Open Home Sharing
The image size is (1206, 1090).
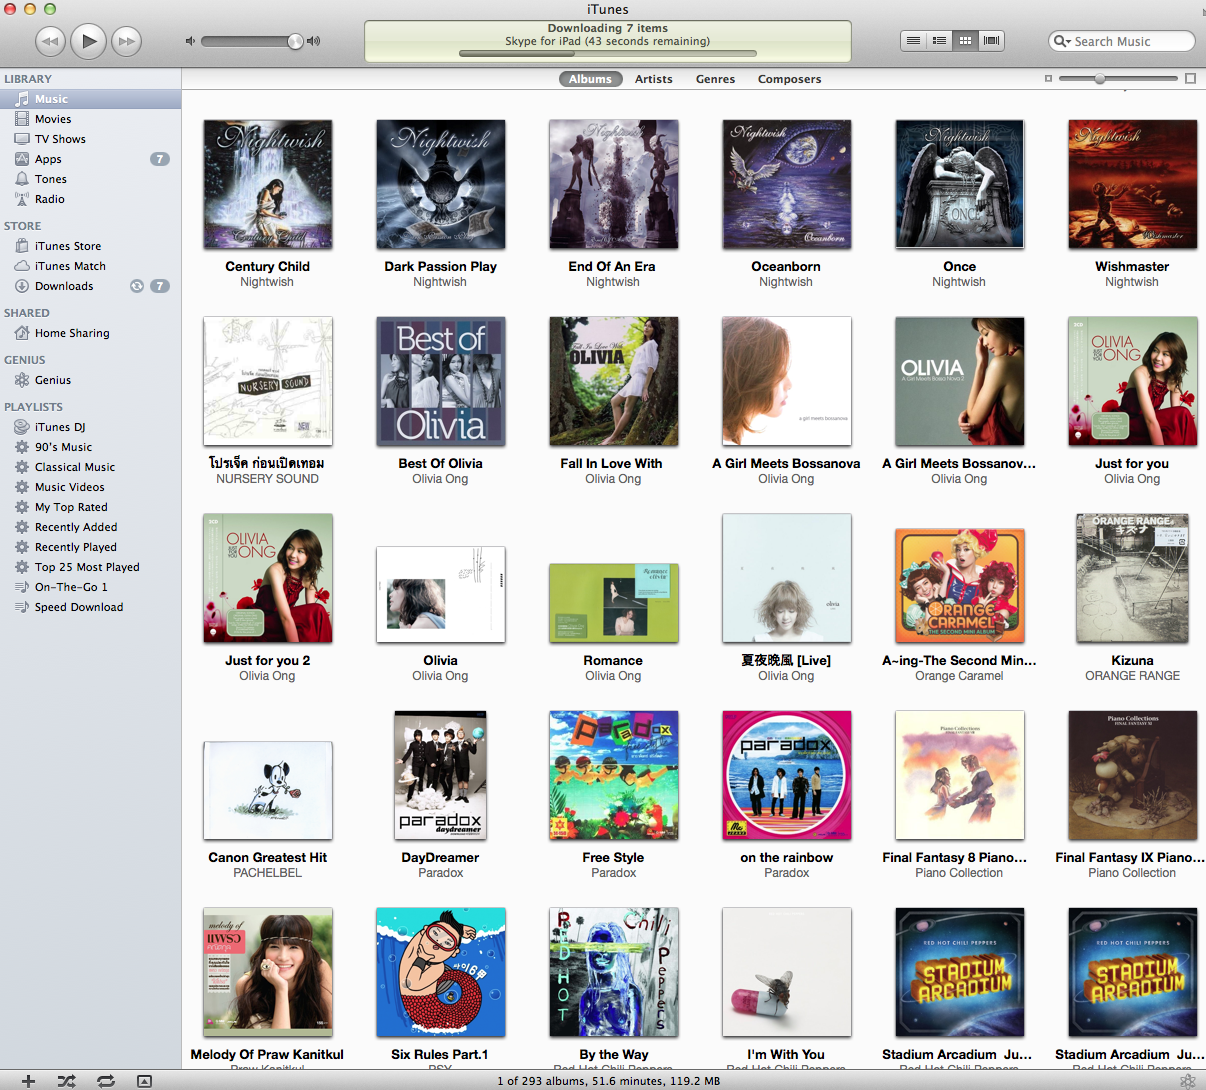90,333
